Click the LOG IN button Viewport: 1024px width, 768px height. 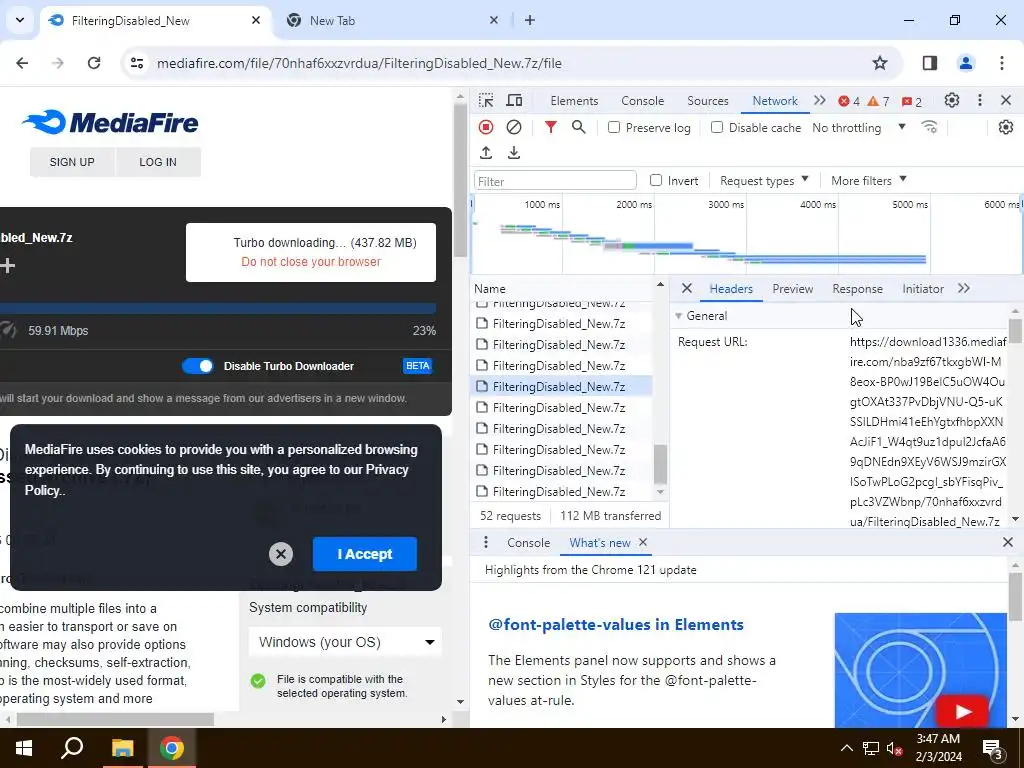[x=157, y=162]
